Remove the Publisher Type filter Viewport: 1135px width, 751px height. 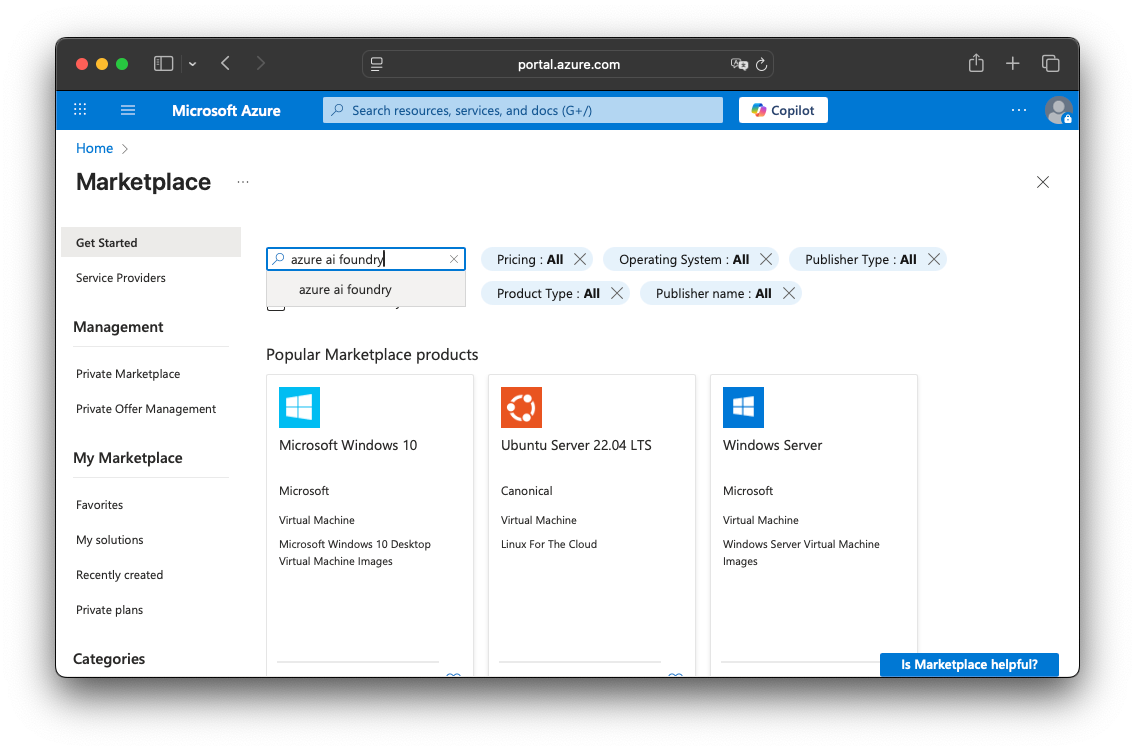point(934,259)
